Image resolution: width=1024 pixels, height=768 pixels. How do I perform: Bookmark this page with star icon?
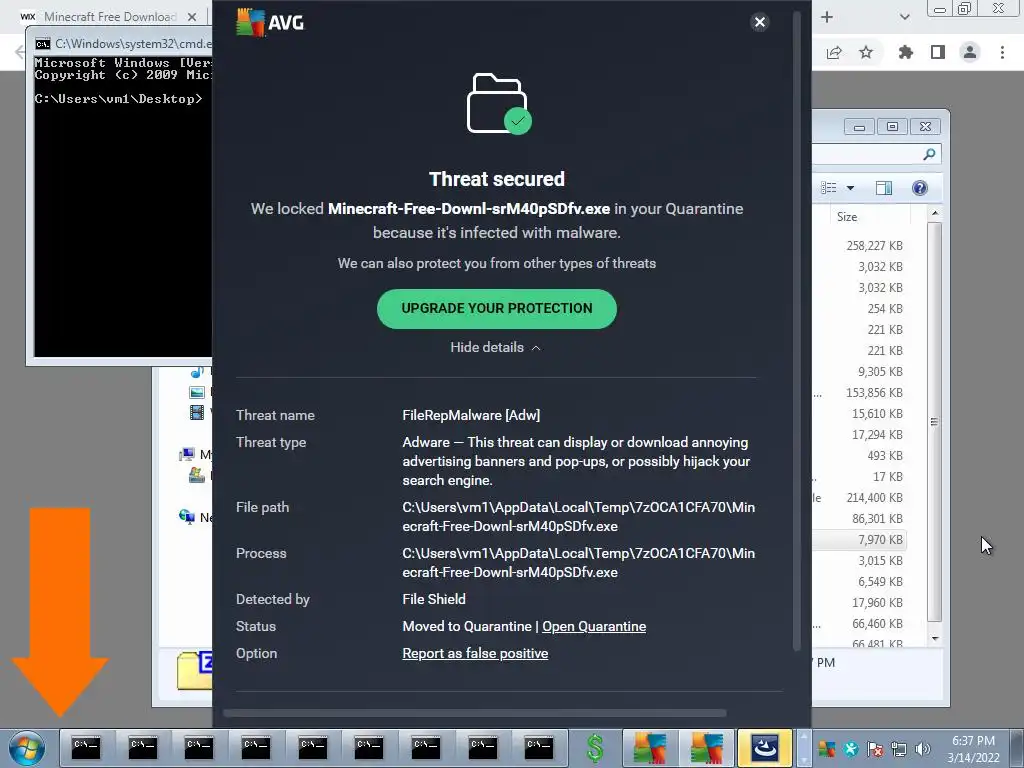pyautogui.click(x=866, y=52)
